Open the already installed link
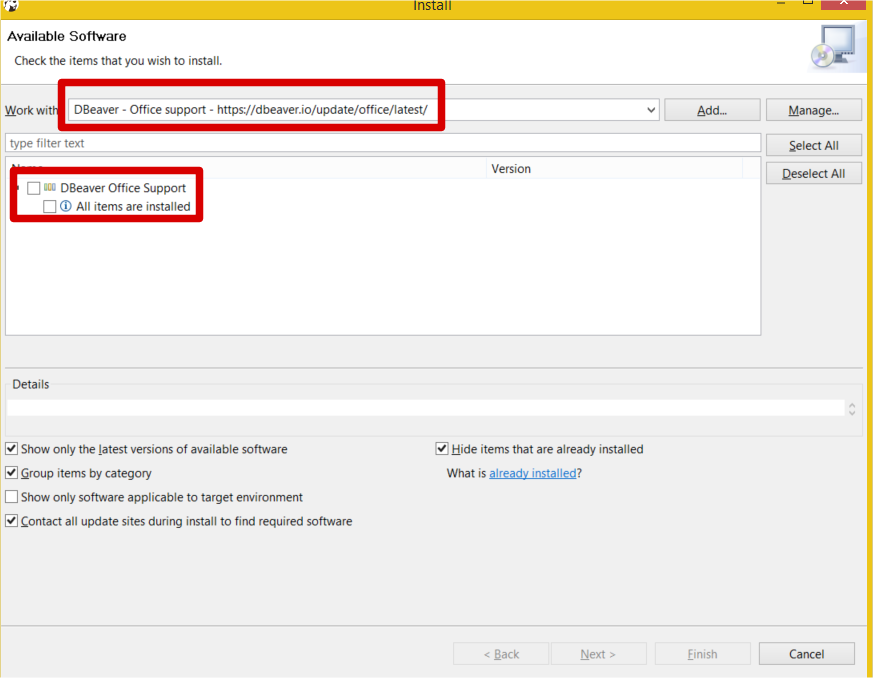The width and height of the screenshot is (873, 678). coord(532,473)
